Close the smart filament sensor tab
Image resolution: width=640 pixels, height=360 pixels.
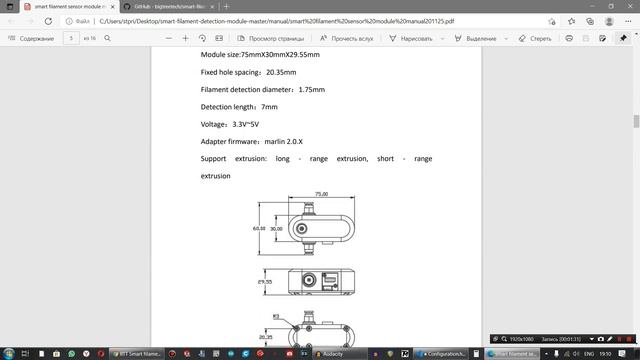tap(113, 7)
